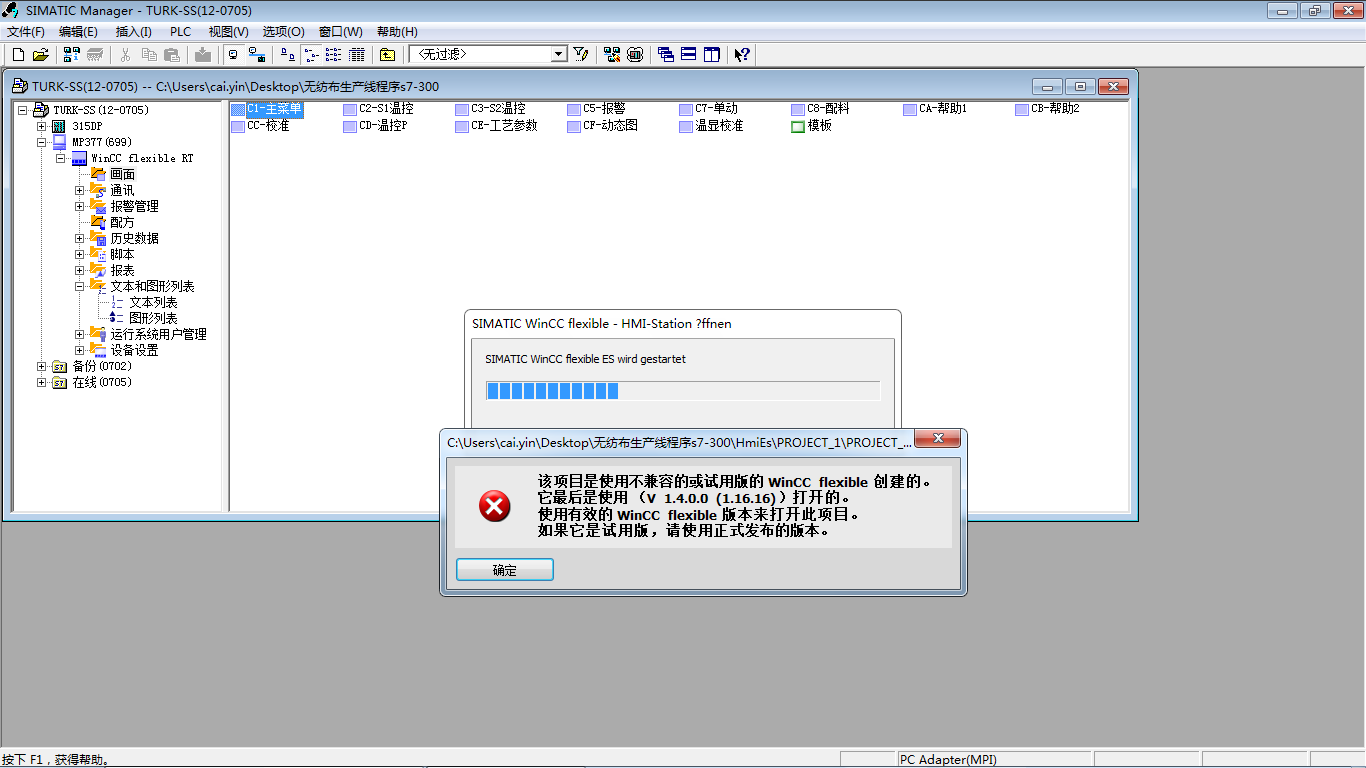Open the 编辑(E) menu
Image resolution: width=1366 pixels, height=768 pixels.
[x=78, y=32]
